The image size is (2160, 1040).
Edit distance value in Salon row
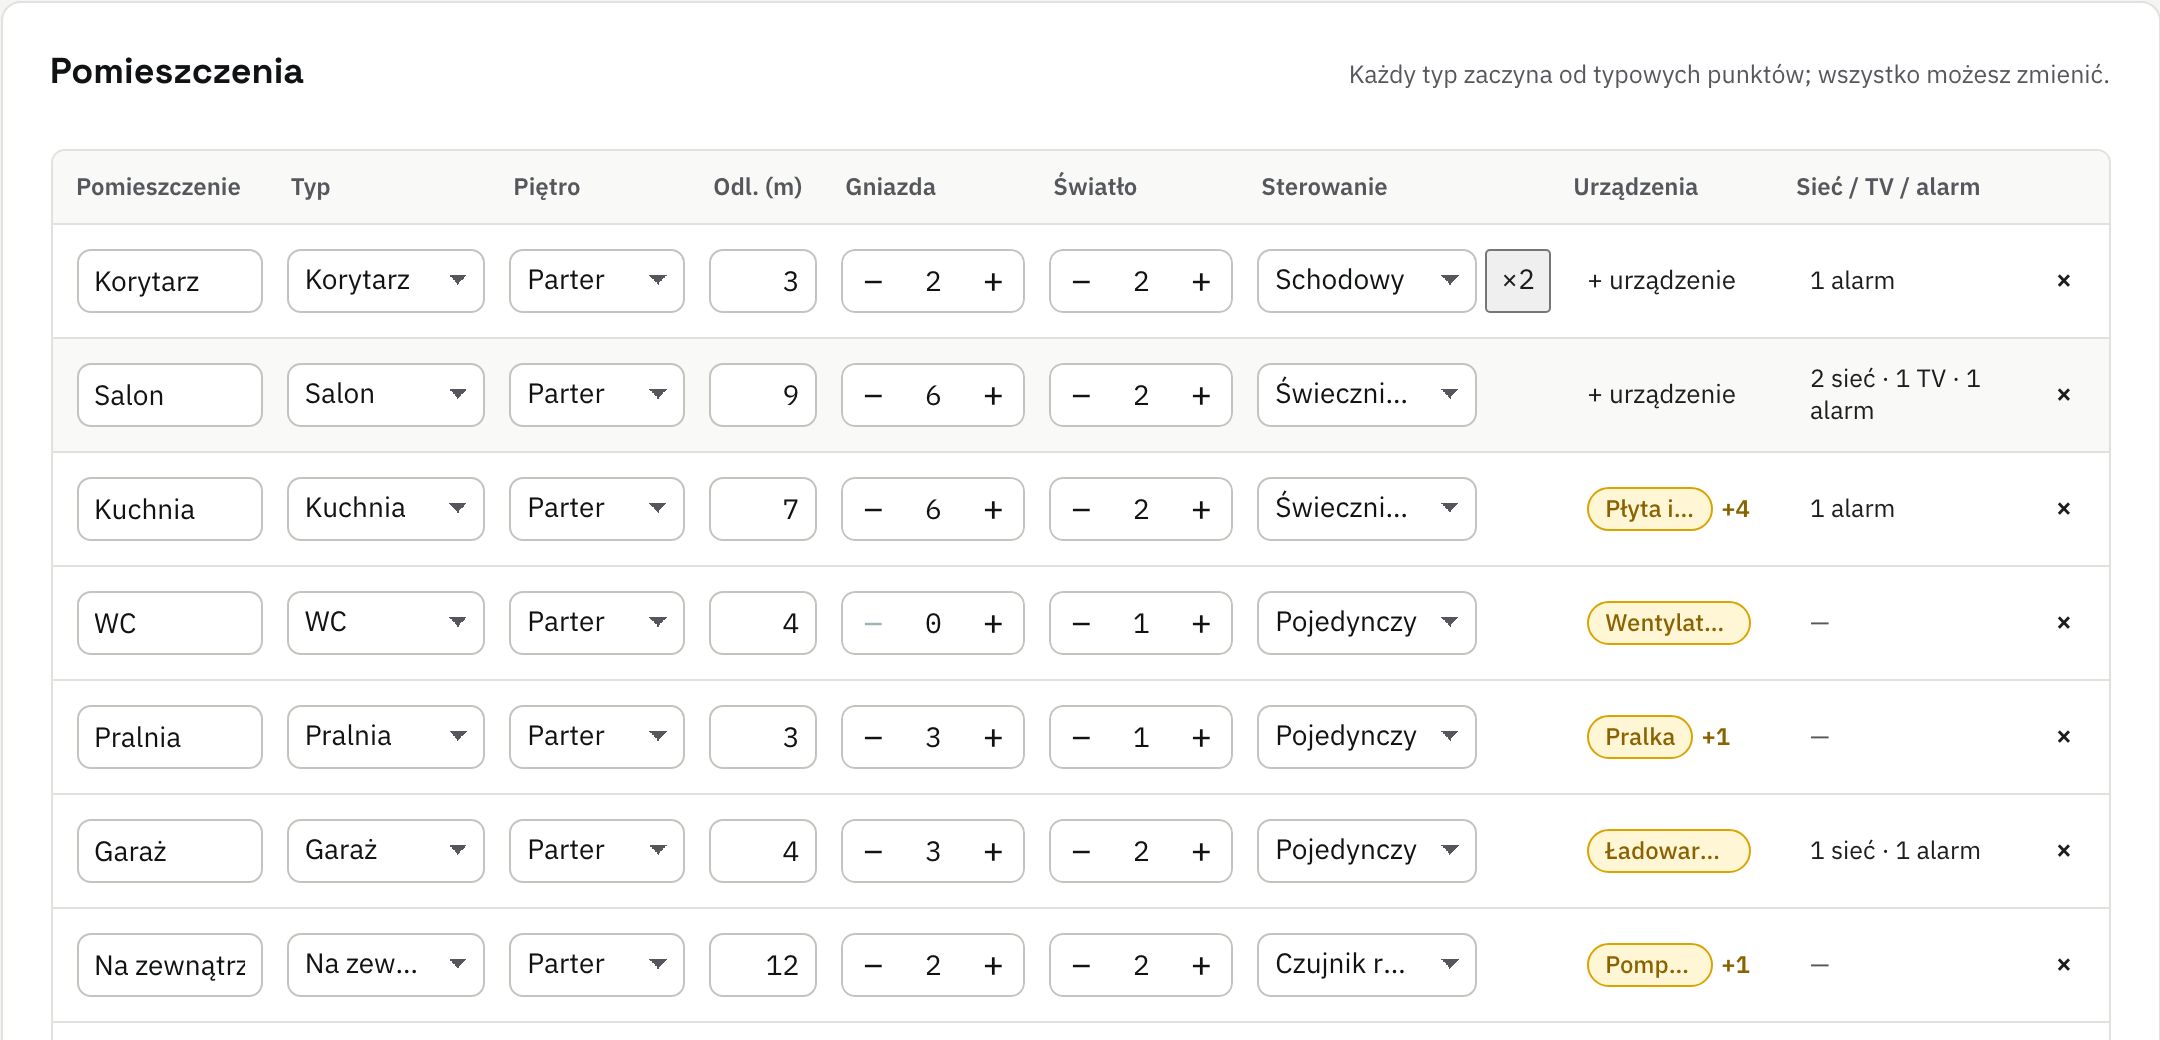[x=763, y=395]
